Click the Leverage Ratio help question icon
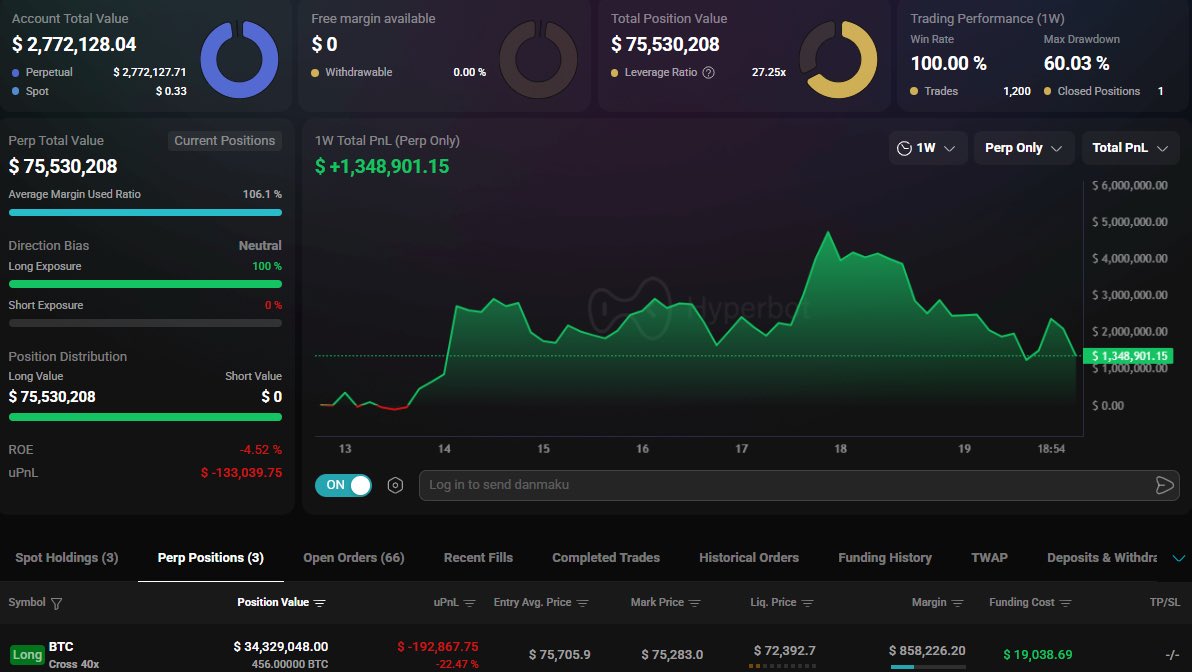Viewport: 1192px width, 672px height. [709, 72]
